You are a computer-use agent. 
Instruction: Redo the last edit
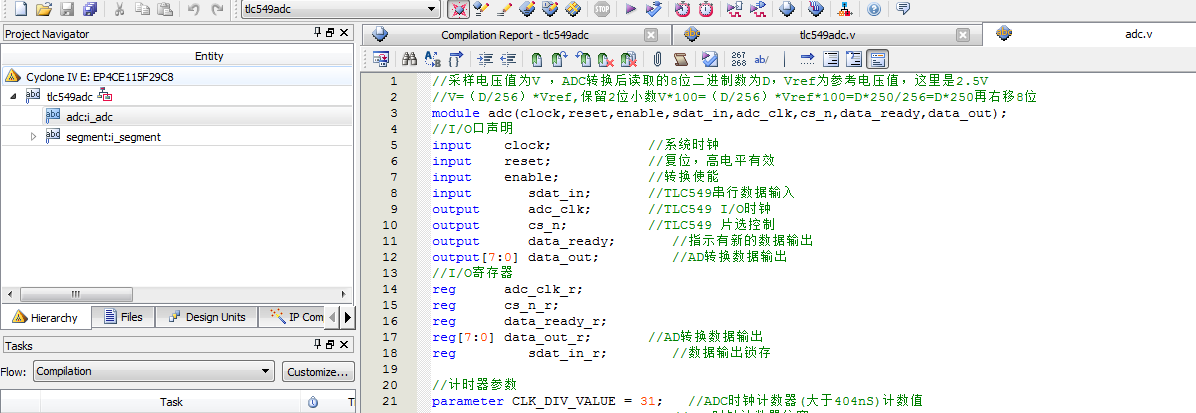tap(217, 9)
